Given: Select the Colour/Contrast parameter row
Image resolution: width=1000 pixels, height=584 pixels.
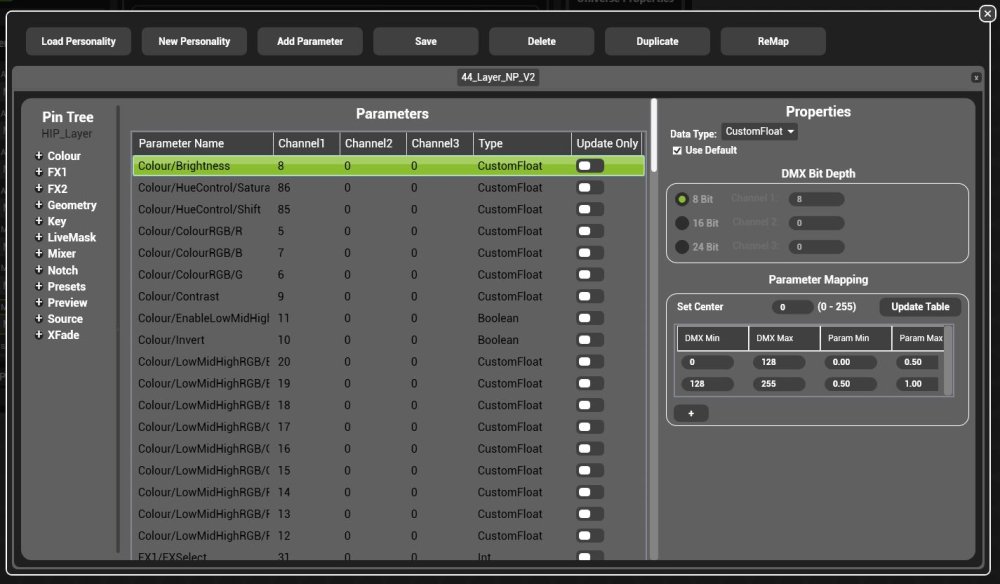Looking at the screenshot, I should pos(388,296).
